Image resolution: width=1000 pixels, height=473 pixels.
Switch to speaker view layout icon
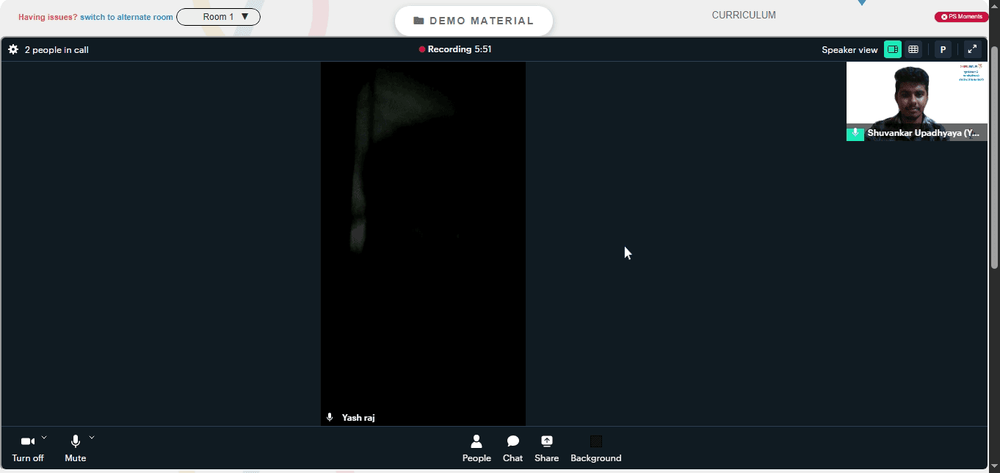click(892, 49)
